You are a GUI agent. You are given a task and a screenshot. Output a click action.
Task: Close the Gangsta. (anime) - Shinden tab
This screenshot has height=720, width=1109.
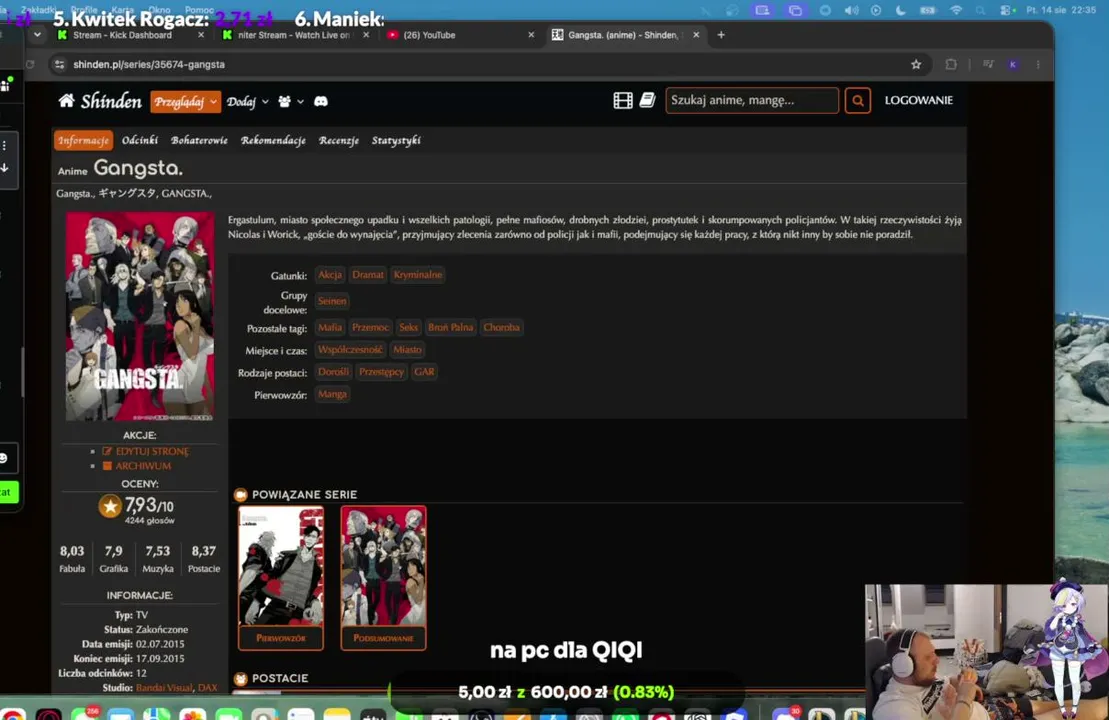coord(696,35)
